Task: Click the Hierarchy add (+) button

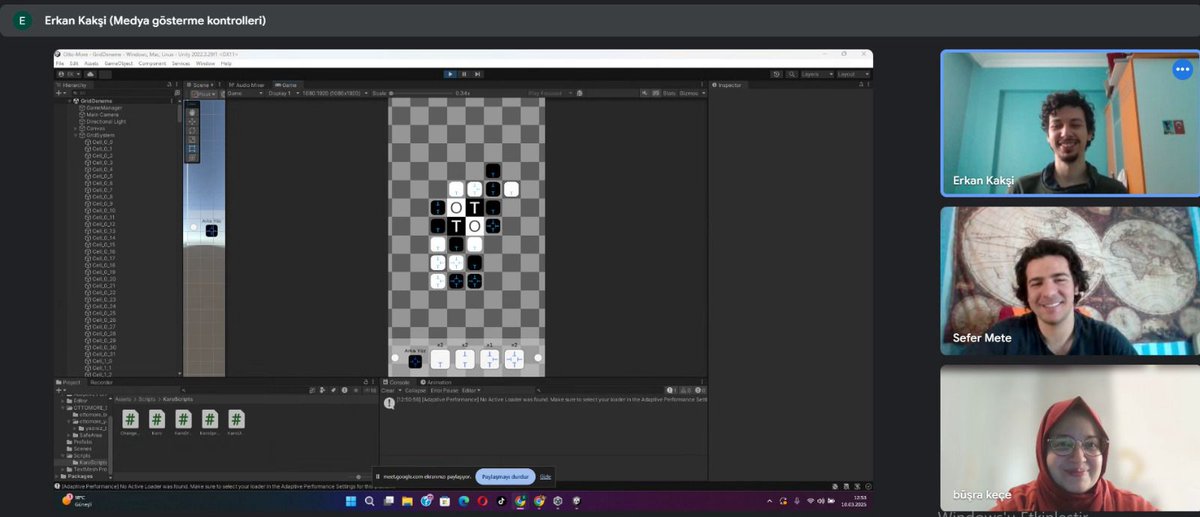Action: [60, 93]
